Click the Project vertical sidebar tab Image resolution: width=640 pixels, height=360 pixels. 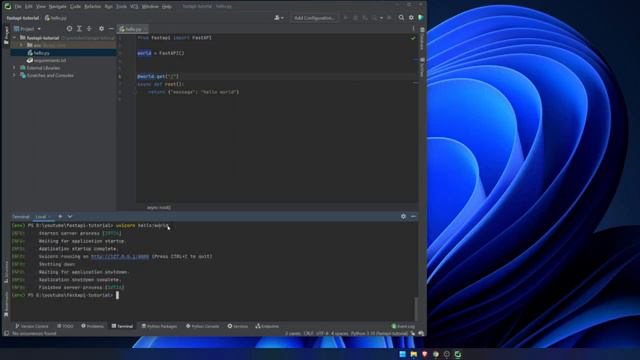[6, 35]
